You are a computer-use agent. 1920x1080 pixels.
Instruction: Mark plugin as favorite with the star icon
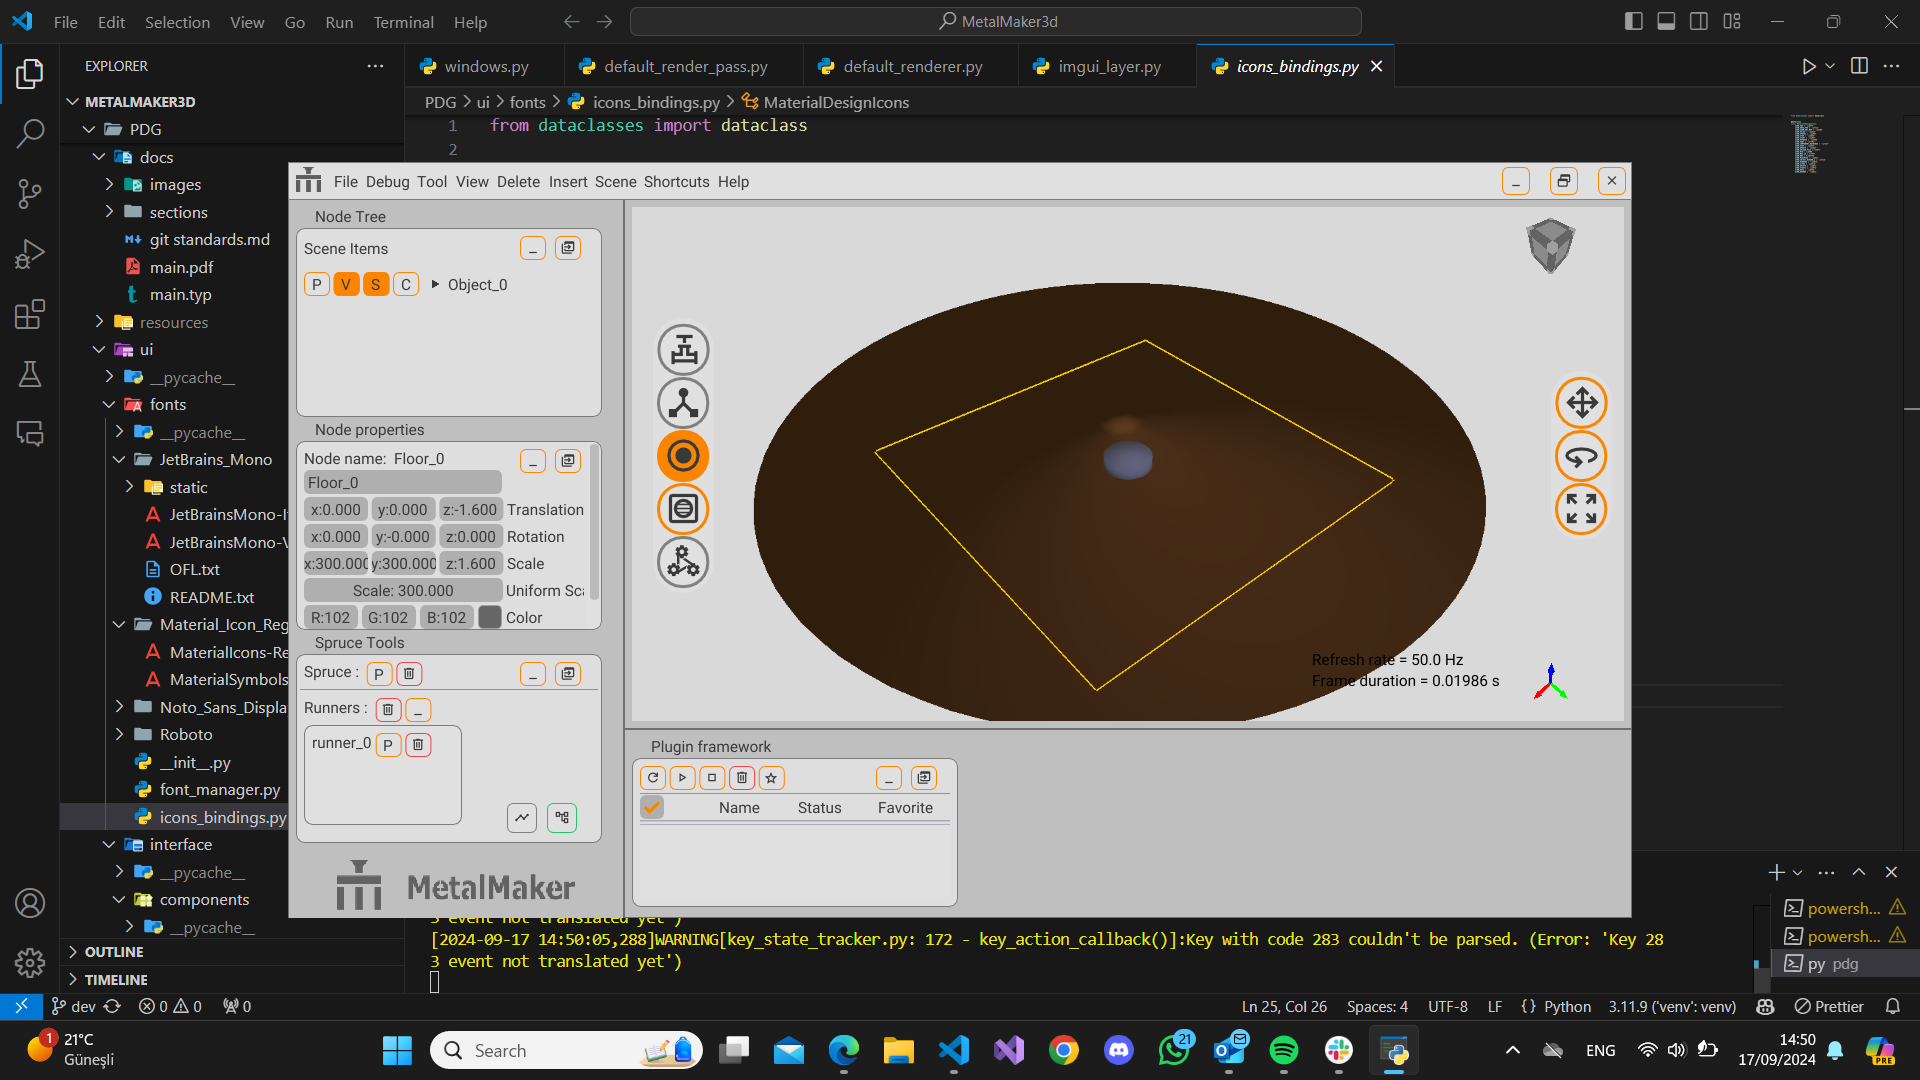[771, 778]
